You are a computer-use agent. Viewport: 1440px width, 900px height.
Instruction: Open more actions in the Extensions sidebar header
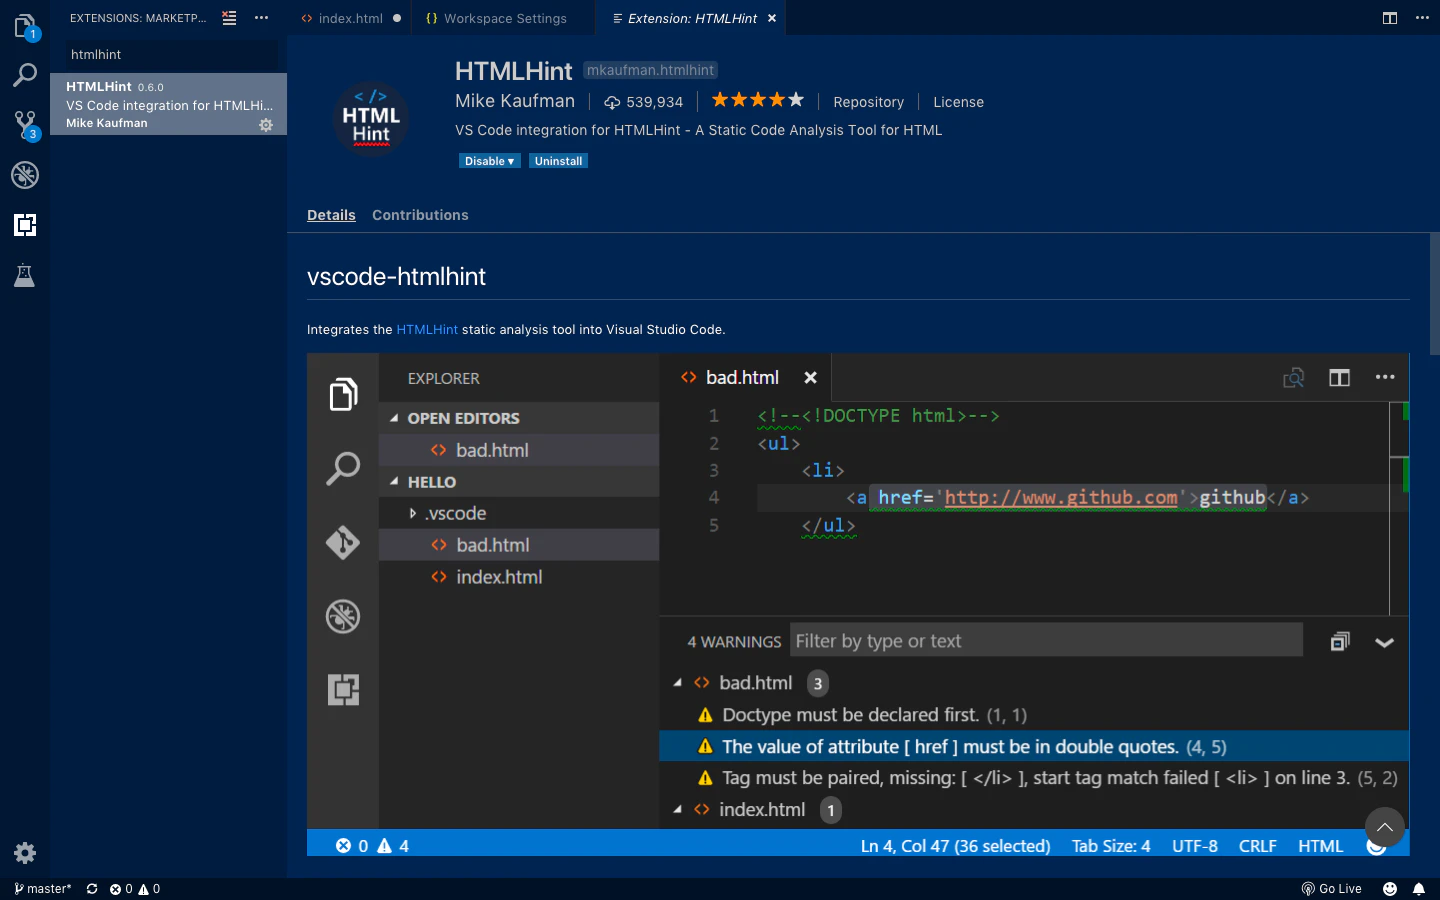[x=262, y=18]
